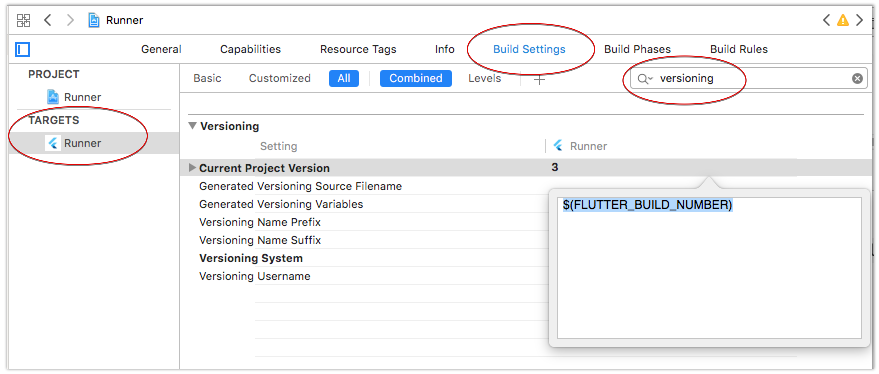The image size is (879, 374).
Task: Clear the versioning search field
Action: coord(857,79)
